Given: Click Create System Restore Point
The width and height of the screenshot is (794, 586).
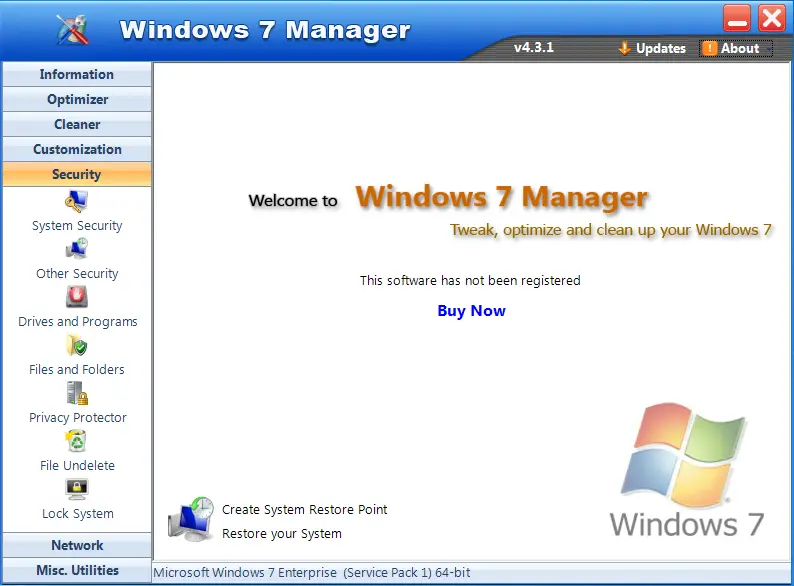Looking at the screenshot, I should click(x=304, y=510).
